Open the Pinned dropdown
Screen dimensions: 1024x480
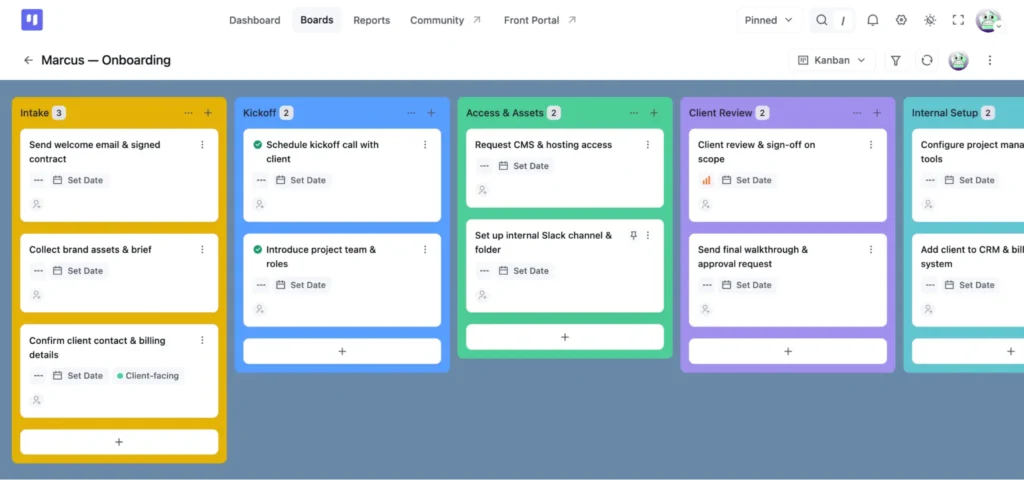[768, 20]
